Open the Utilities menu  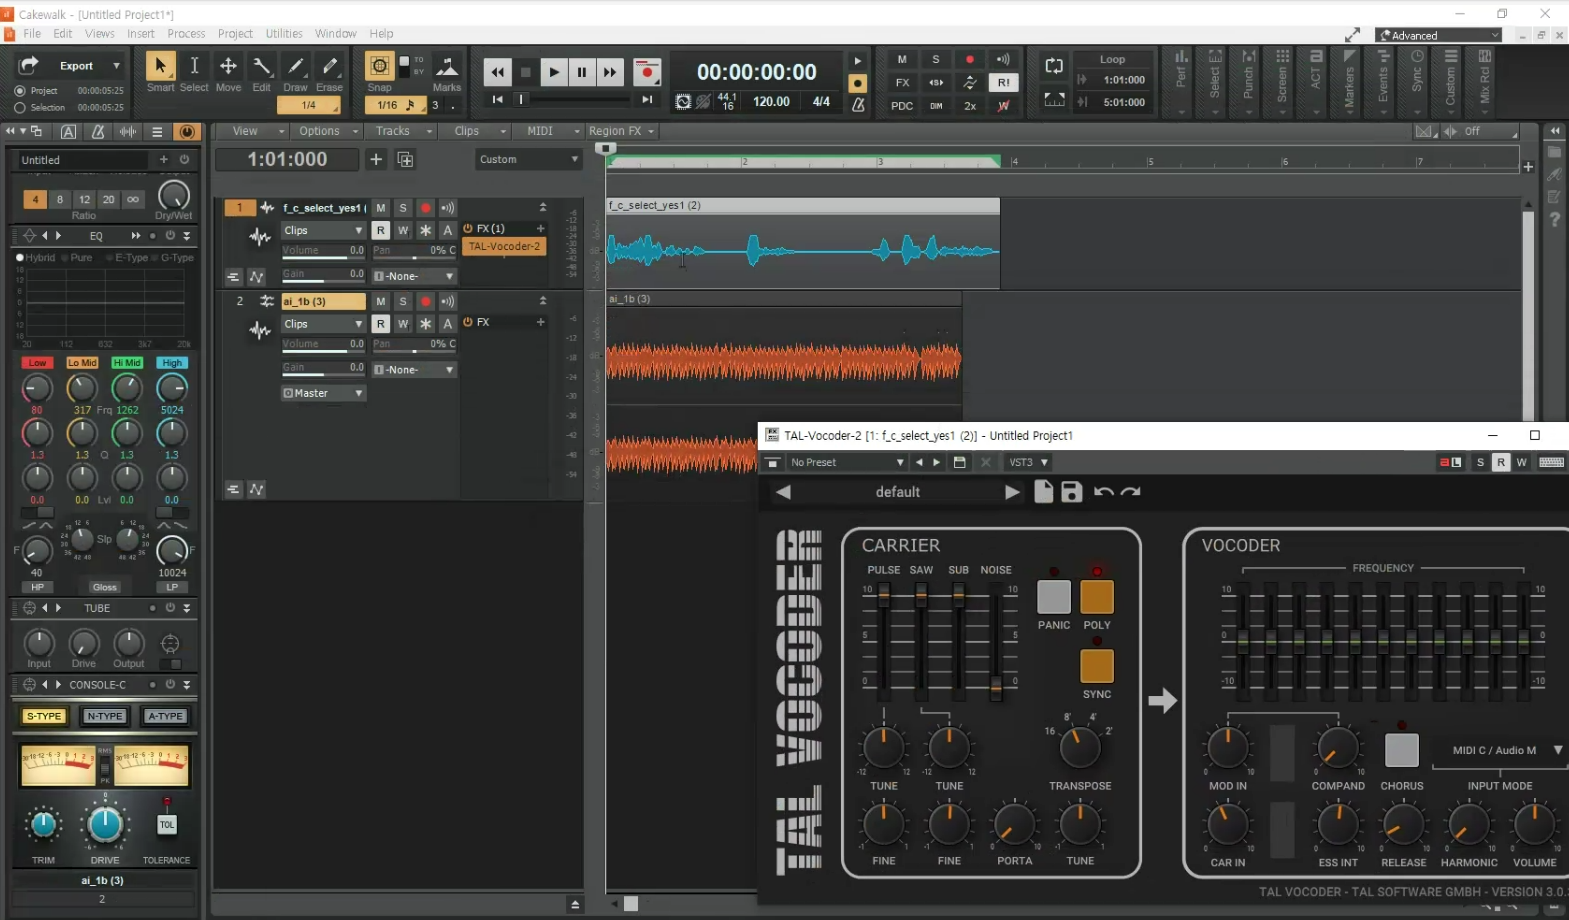284,34
